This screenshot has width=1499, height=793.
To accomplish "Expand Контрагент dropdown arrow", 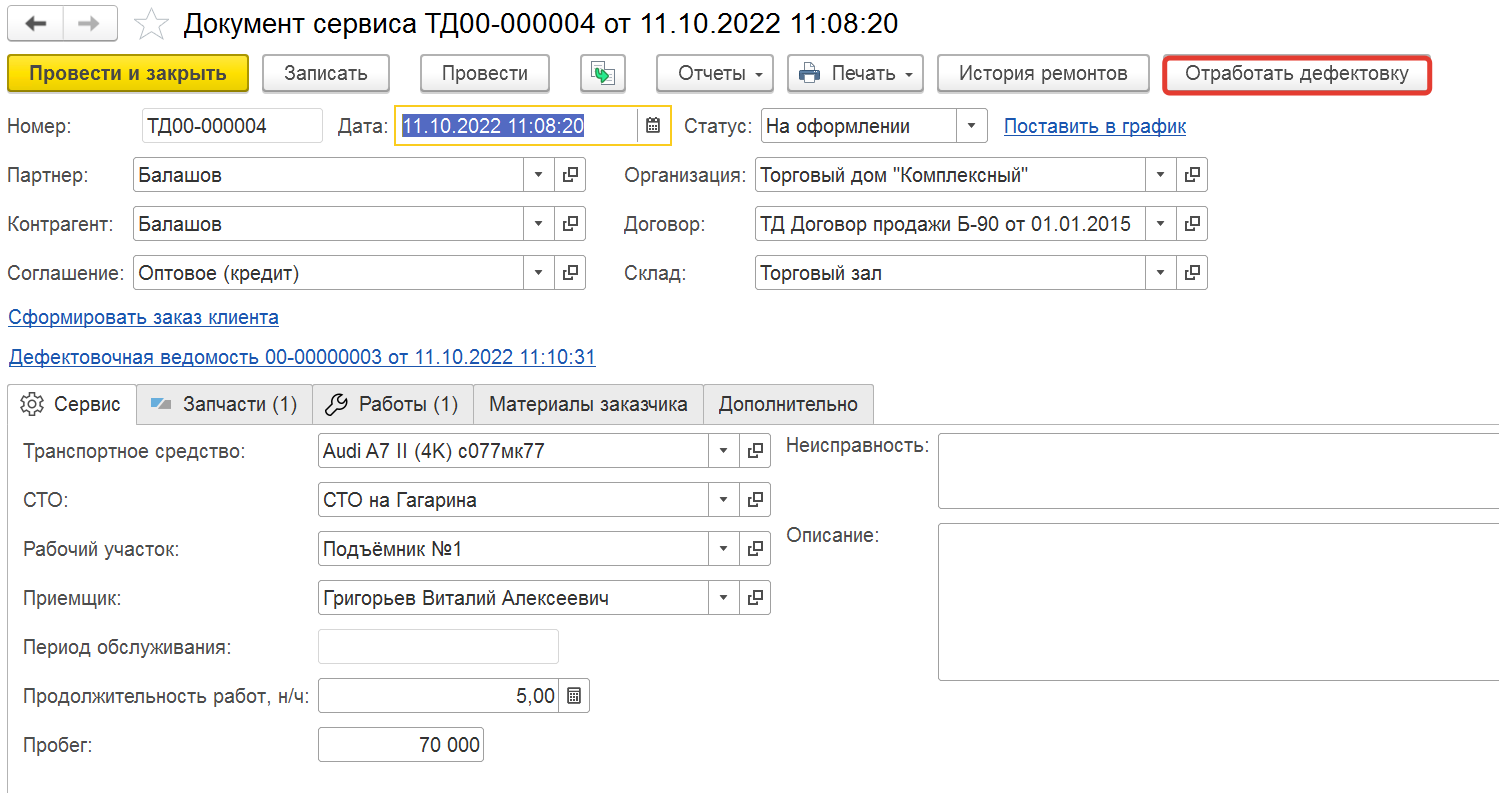I will [x=539, y=224].
